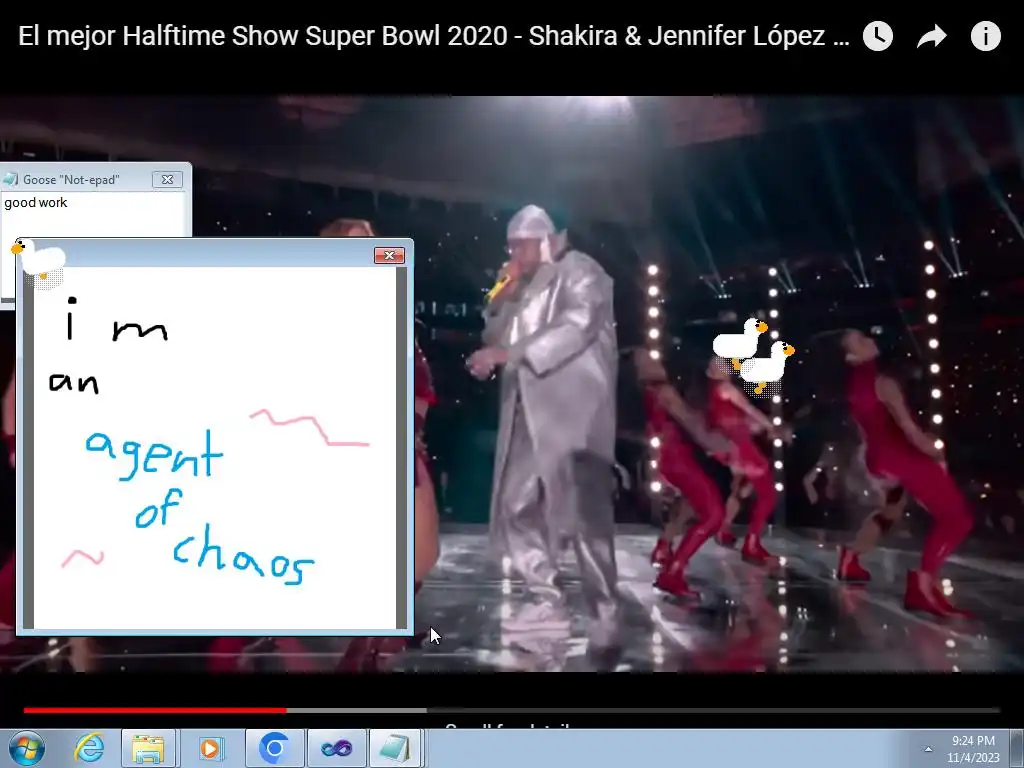Viewport: 1024px width, 768px height.
Task: Close the goose drawing window
Action: tap(389, 255)
